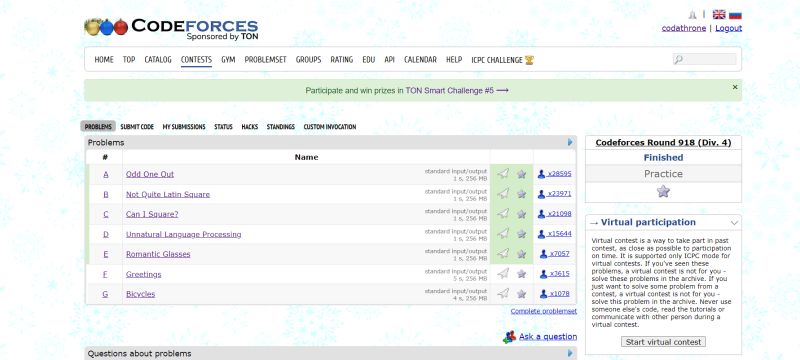
Task: Switch language using the UK flag icon
Action: (719, 14)
